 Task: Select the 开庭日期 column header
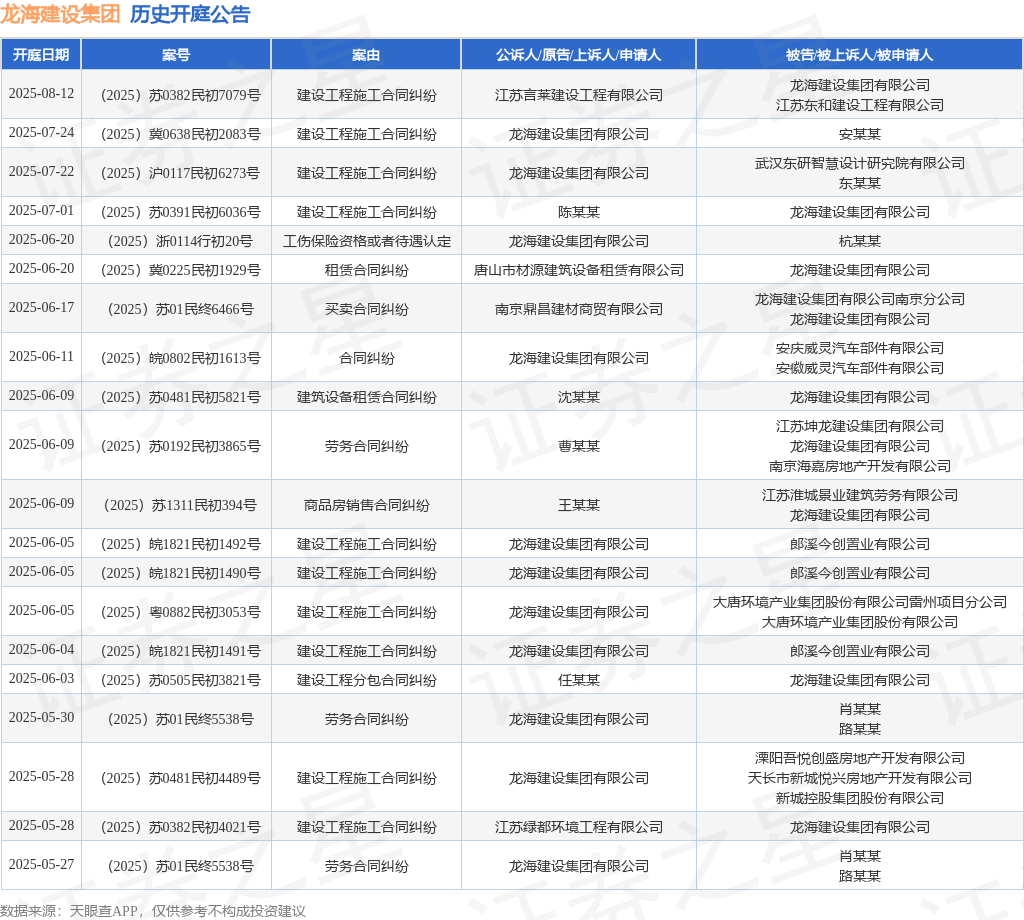tap(41, 55)
